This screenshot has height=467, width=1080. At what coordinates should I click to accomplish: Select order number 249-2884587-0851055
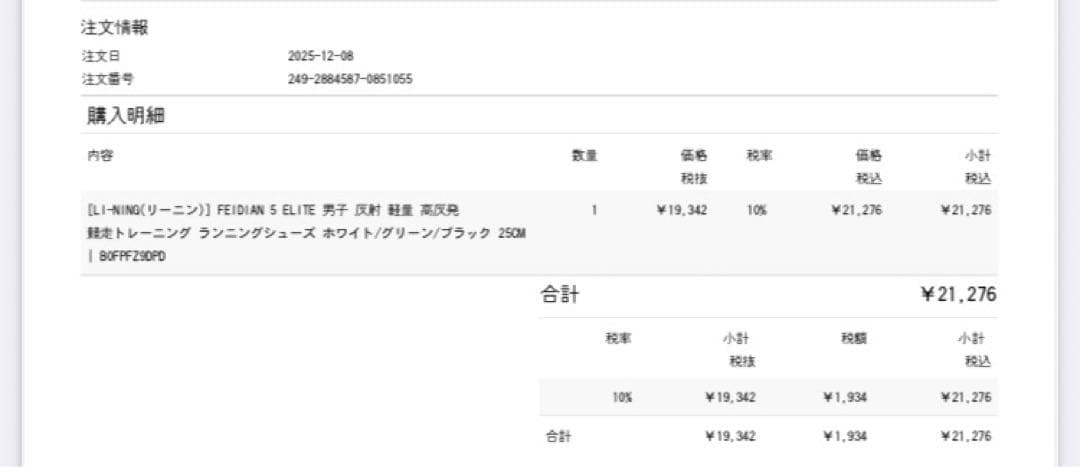[x=350, y=79]
